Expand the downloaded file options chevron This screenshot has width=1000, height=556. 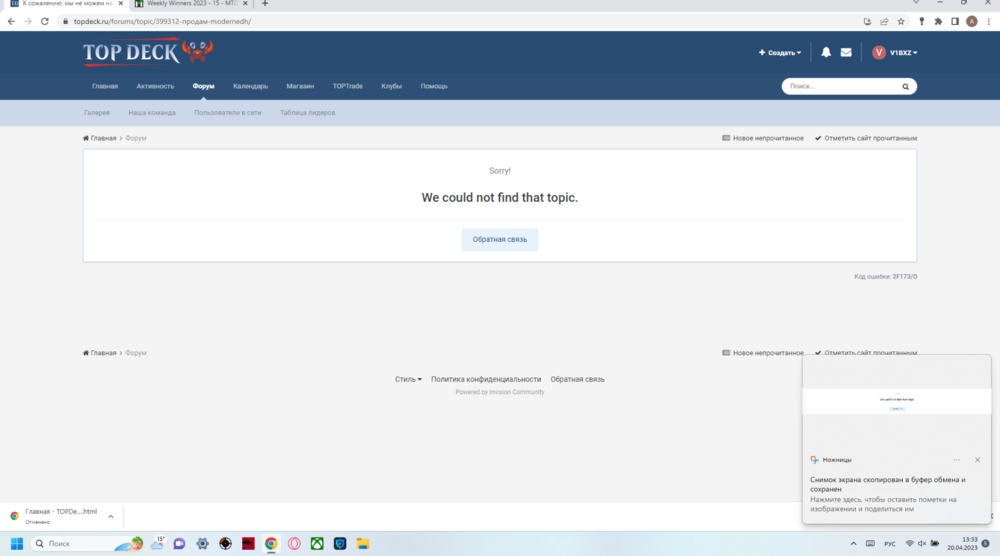pyautogui.click(x=111, y=517)
